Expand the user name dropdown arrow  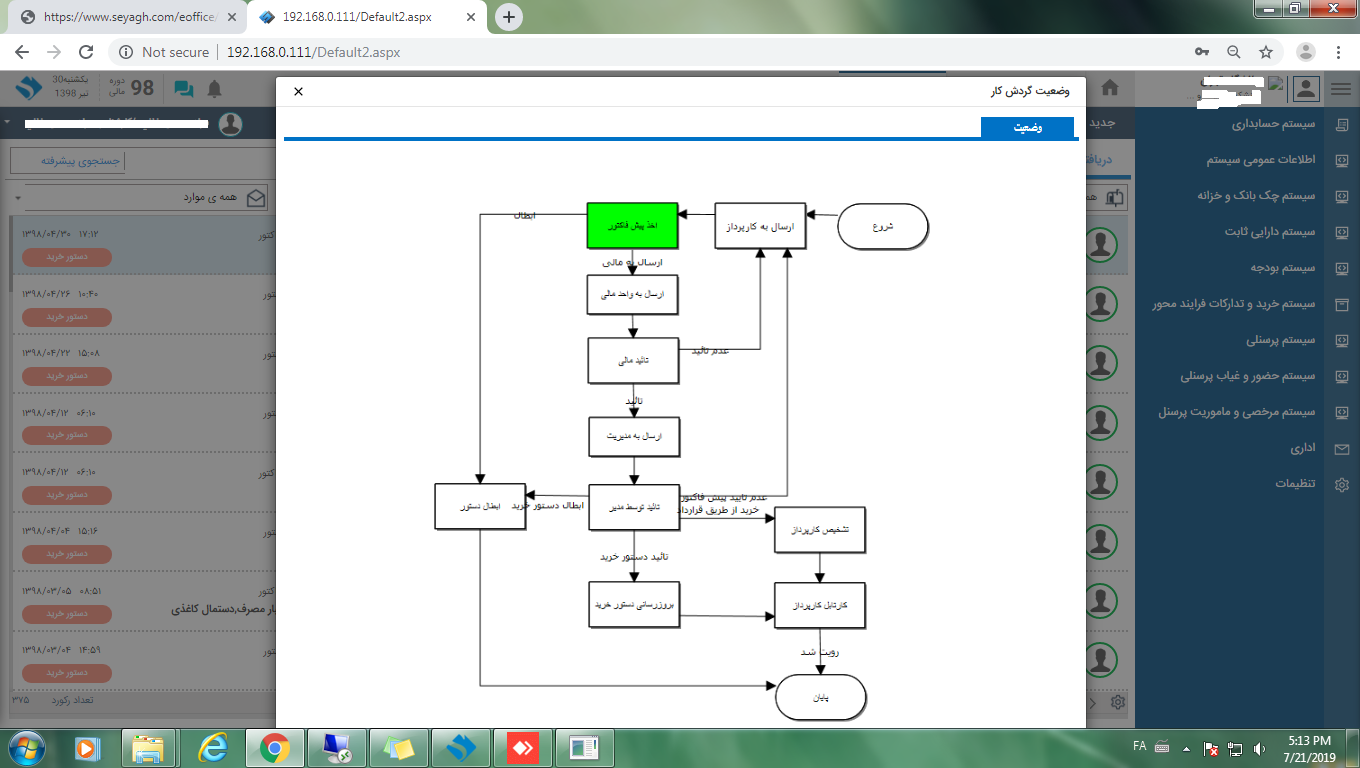(x=7, y=123)
